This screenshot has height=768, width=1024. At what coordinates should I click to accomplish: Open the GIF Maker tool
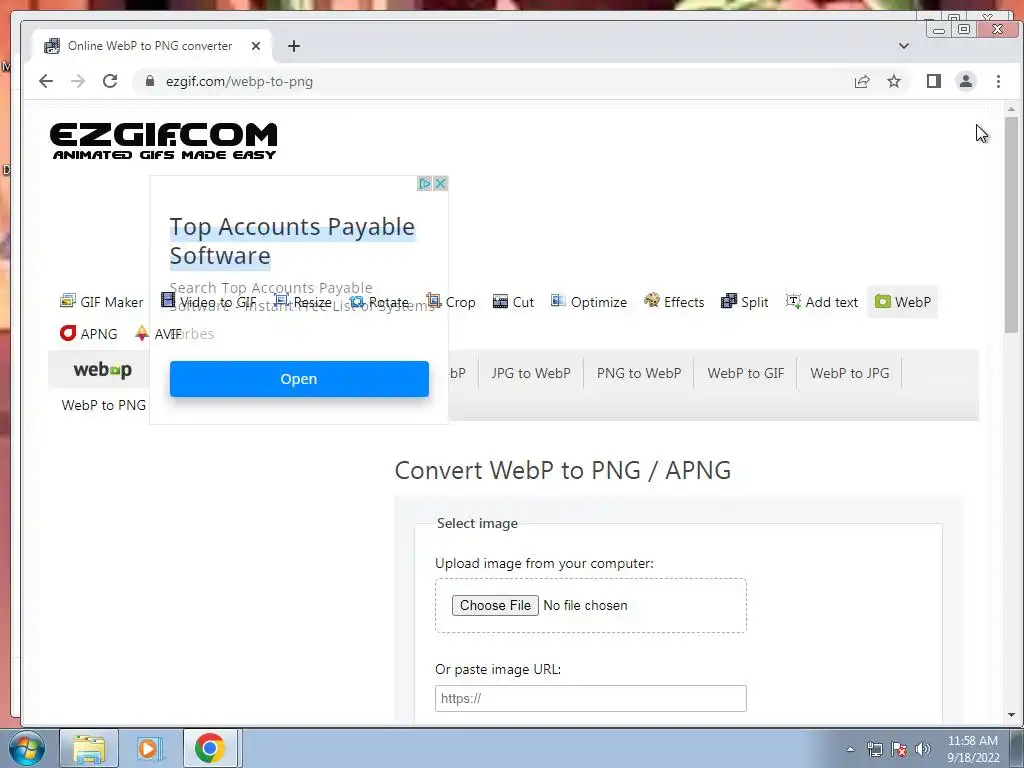click(x=101, y=302)
